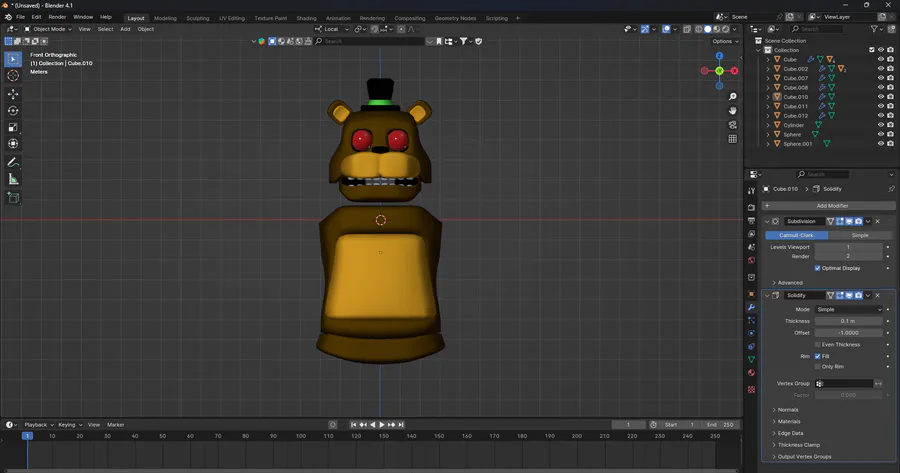Open the Object Mode dropdown

click(x=48, y=29)
